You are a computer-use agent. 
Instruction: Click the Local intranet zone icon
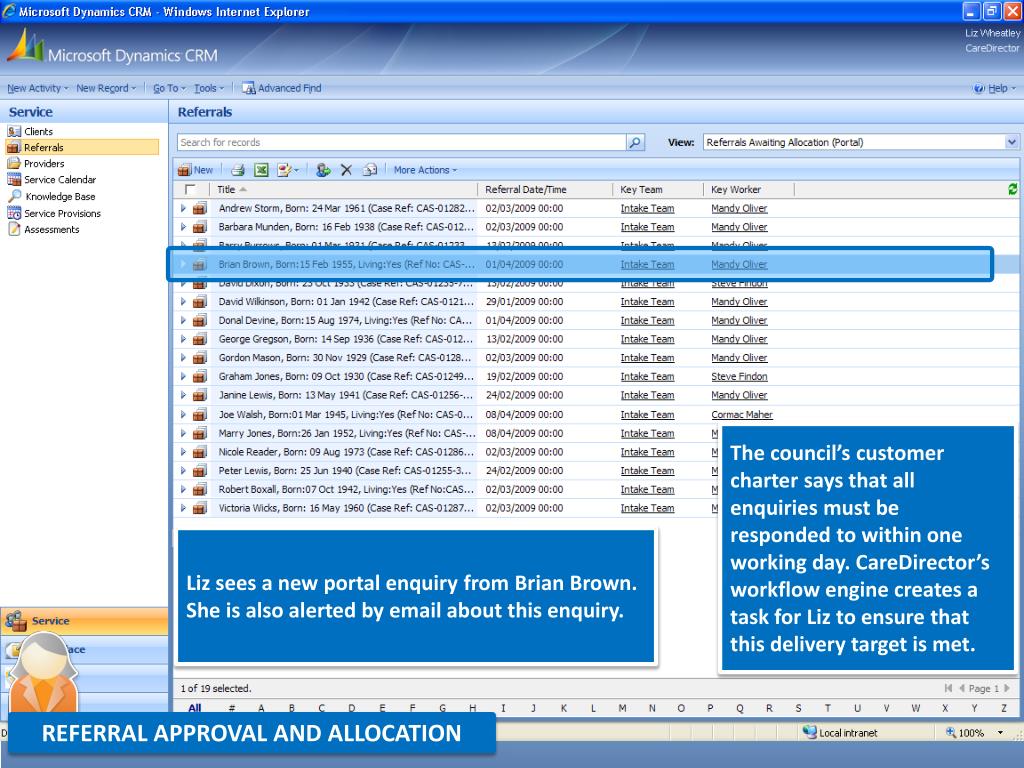click(810, 733)
